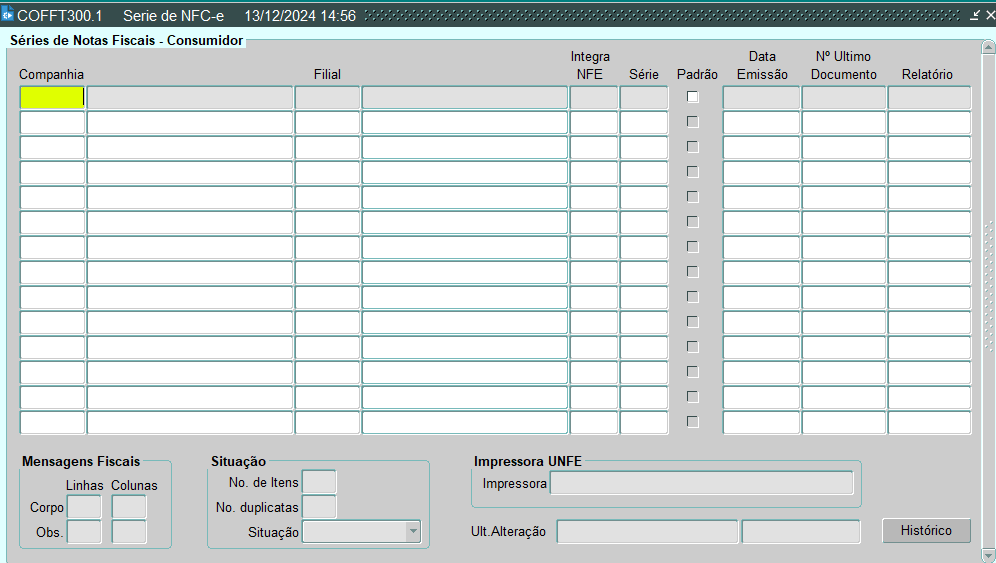Enable the Padrão checkbox in first row
996x563 pixels.
pyautogui.click(x=692, y=97)
